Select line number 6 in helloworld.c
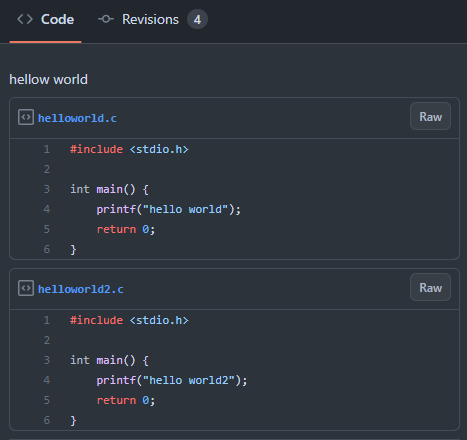The image size is (467, 440). point(47,249)
